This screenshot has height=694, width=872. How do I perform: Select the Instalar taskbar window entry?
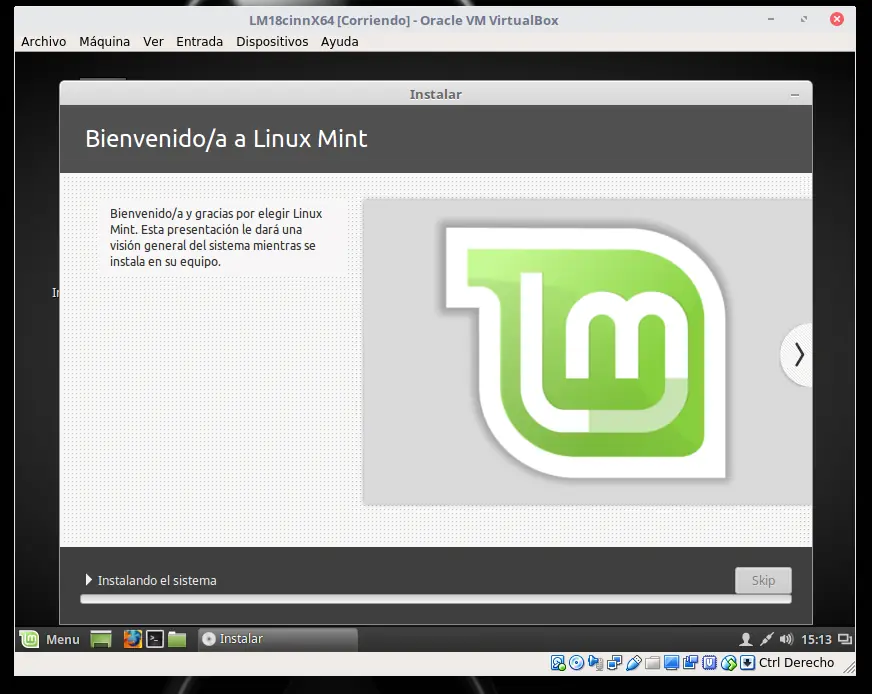(x=278, y=640)
